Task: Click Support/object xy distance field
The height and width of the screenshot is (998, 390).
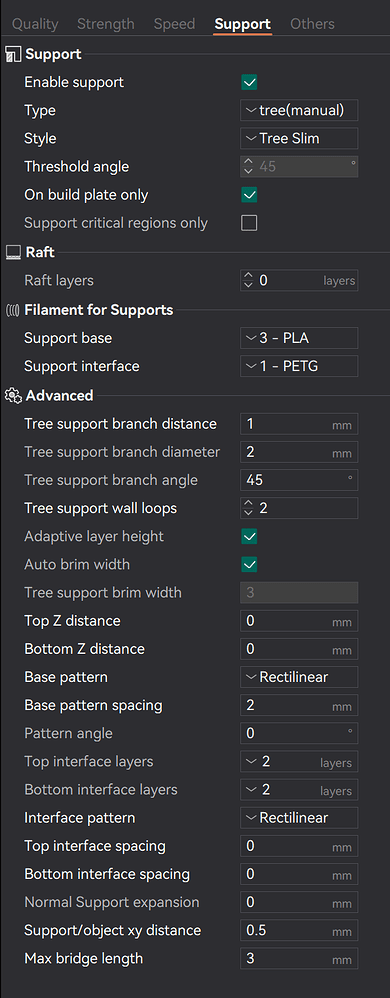Action: 299,931
